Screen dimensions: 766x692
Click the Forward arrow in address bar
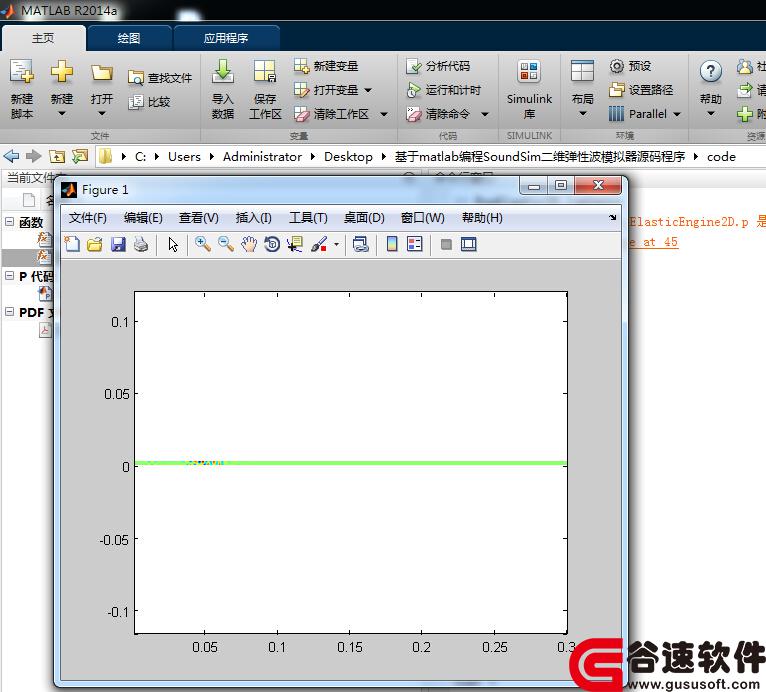click(x=33, y=157)
